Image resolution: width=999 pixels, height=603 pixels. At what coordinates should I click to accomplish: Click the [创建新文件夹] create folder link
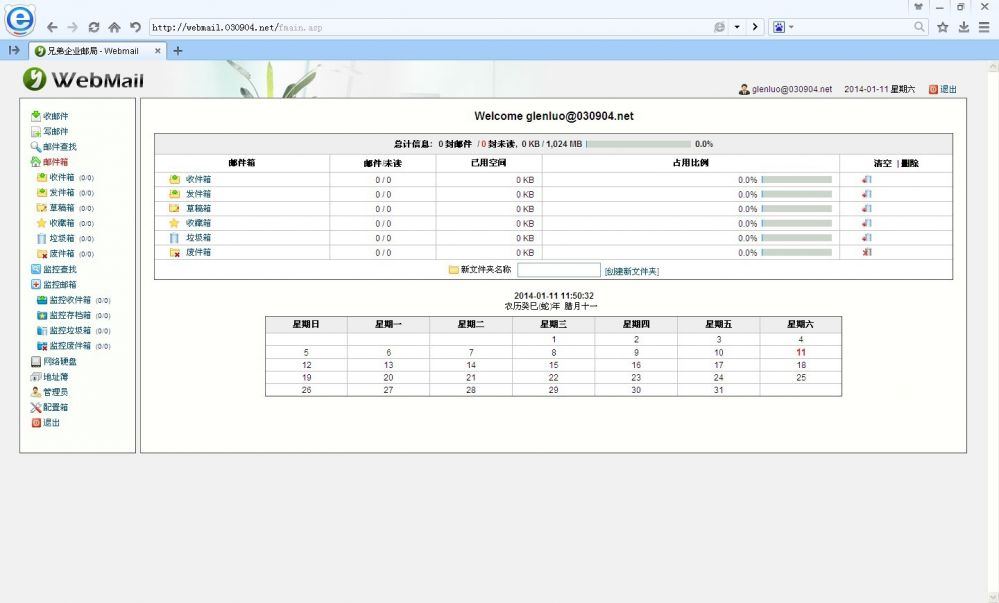pyautogui.click(x=632, y=271)
